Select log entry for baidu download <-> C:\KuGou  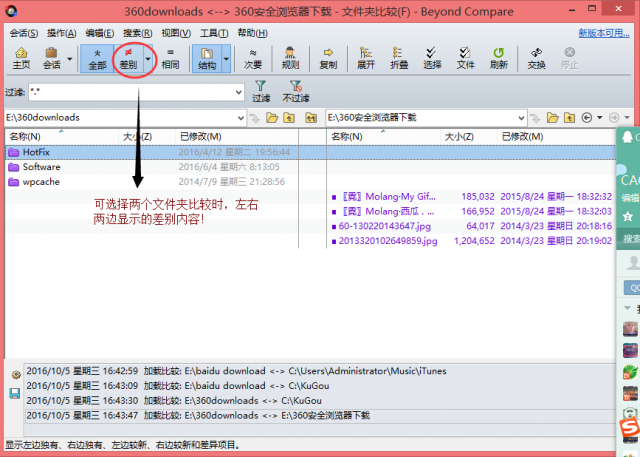click(x=319, y=386)
